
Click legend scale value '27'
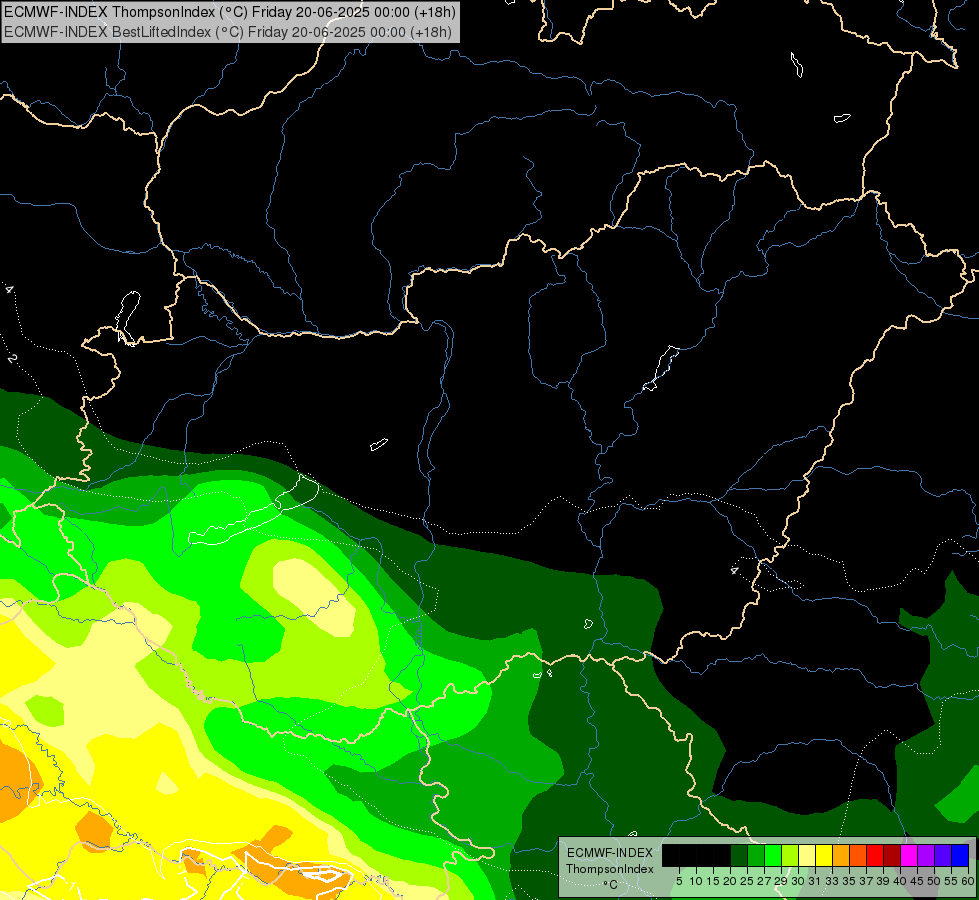pos(764,881)
